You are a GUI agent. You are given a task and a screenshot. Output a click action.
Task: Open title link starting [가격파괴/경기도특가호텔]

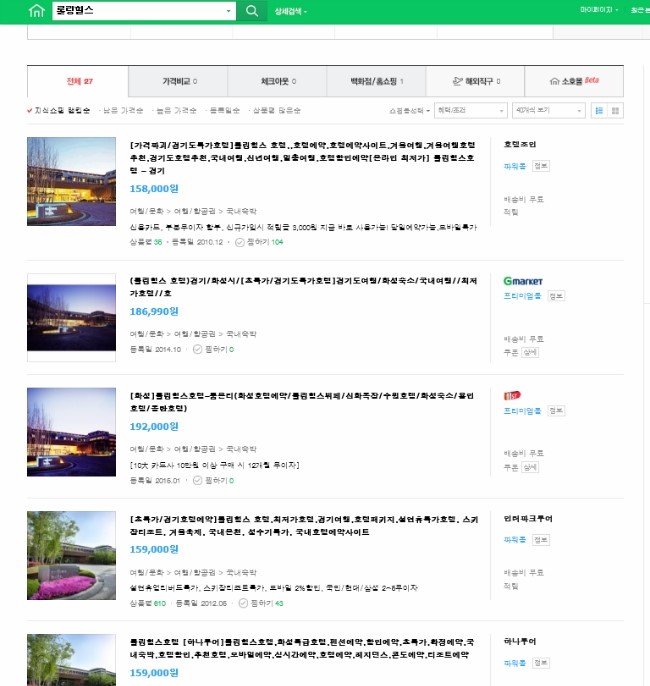pyautogui.click(x=302, y=158)
